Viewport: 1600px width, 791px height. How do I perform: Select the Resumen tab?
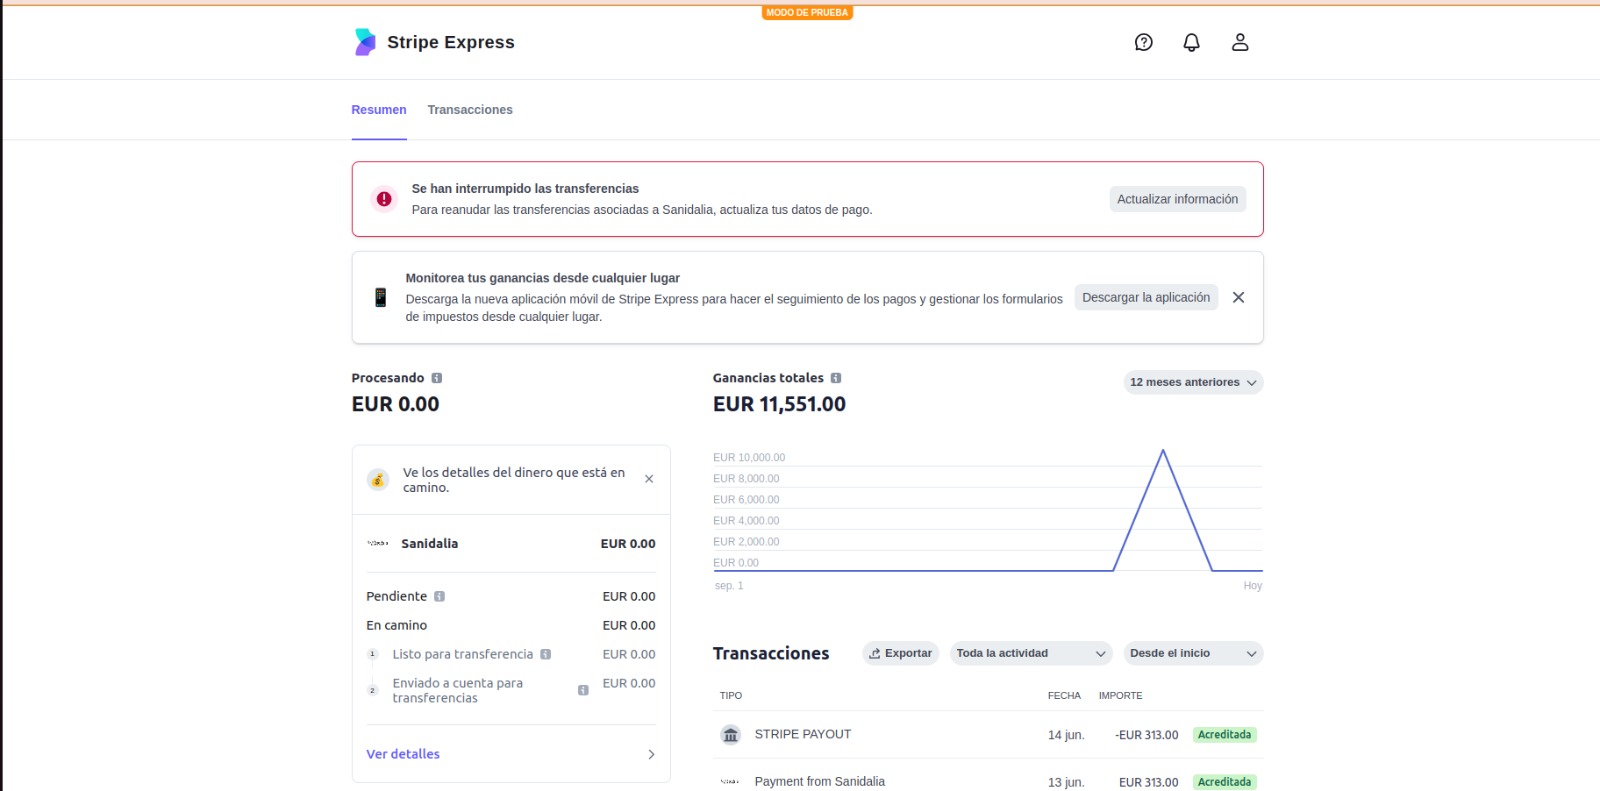[x=379, y=110]
